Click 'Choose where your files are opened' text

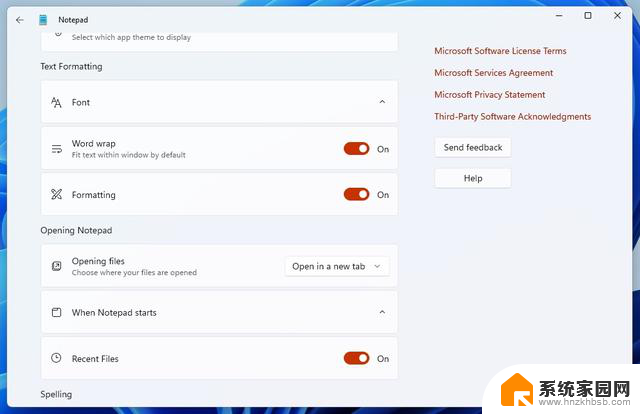134,272
